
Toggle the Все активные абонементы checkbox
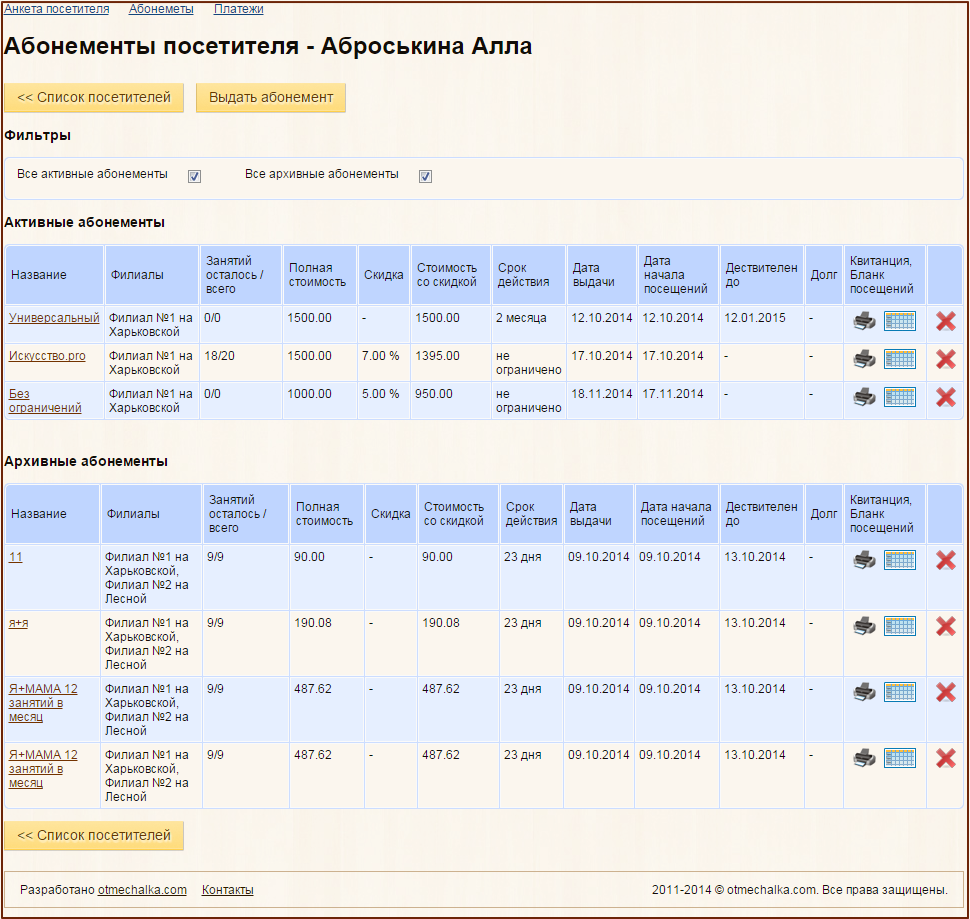pos(194,176)
